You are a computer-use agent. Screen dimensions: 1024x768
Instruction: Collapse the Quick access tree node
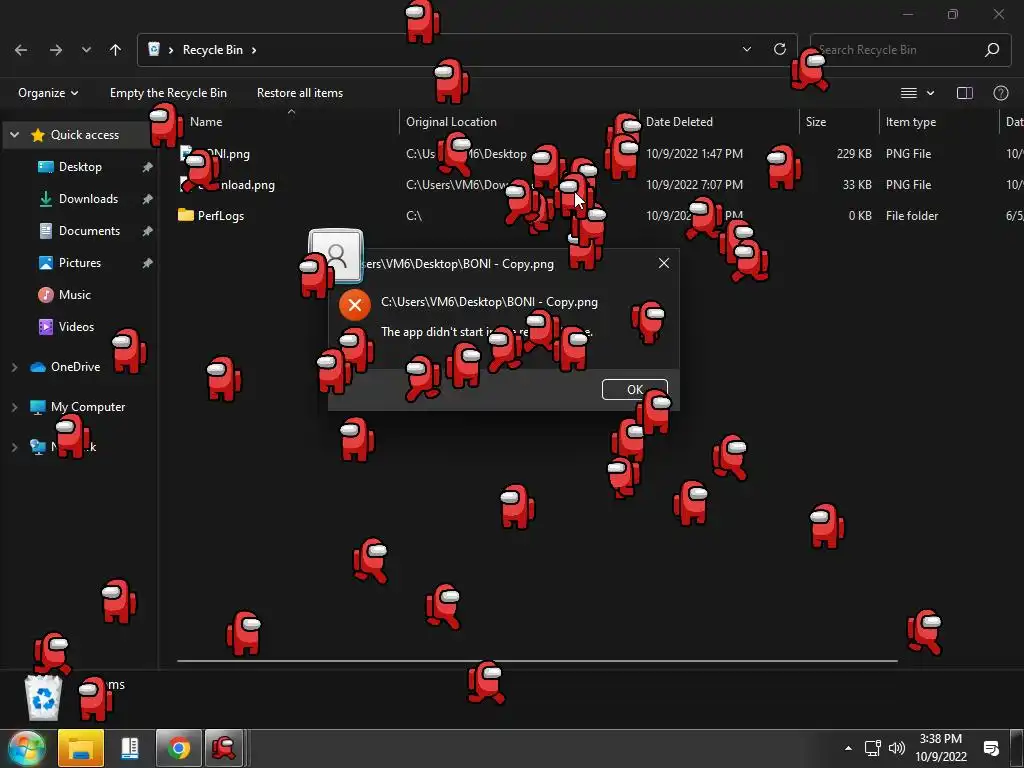pyautogui.click(x=14, y=135)
